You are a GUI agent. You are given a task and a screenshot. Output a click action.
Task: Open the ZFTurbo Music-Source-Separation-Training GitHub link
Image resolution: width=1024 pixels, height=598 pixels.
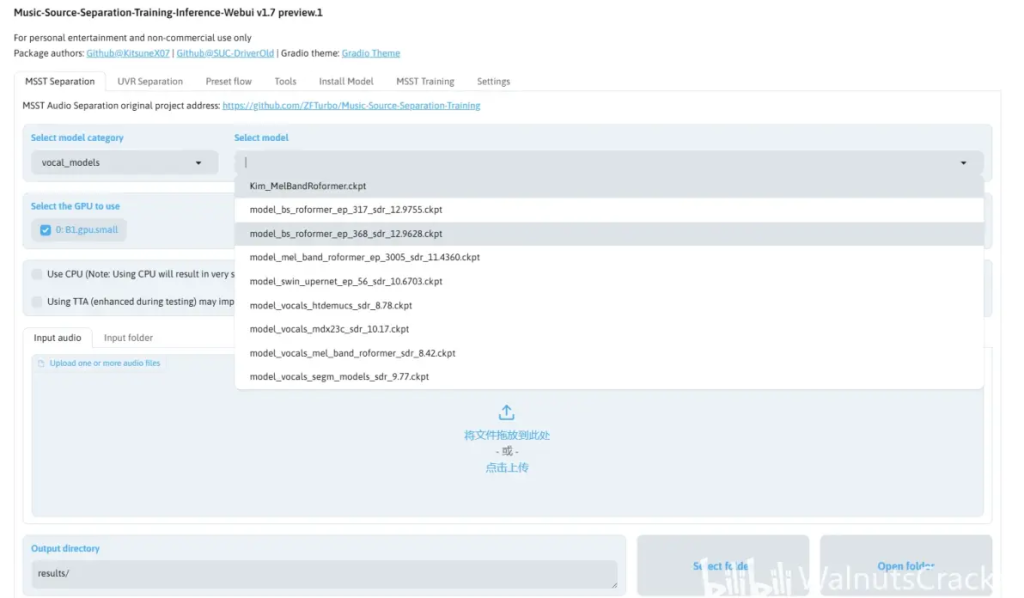click(351, 106)
